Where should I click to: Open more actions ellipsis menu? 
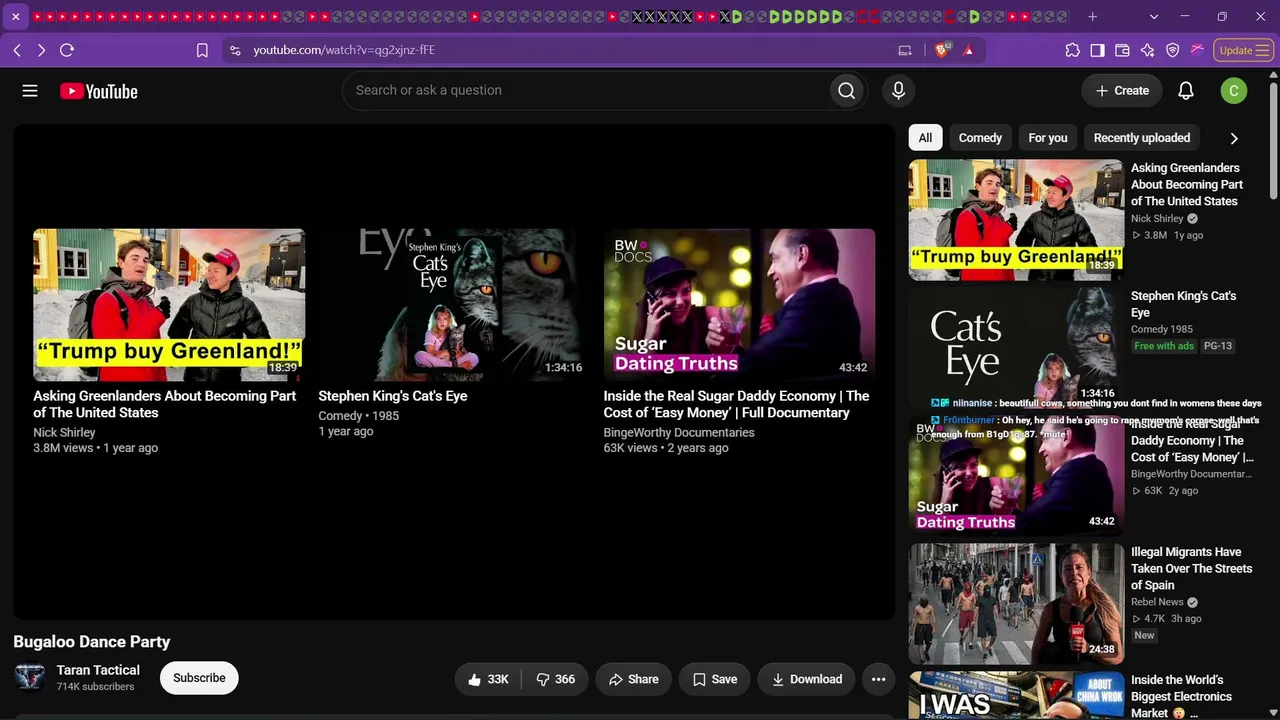[x=878, y=679]
